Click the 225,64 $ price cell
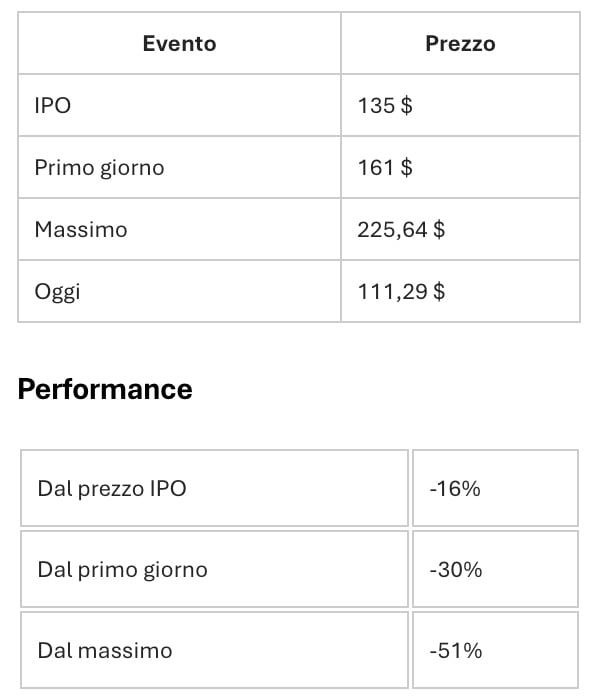 460,229
